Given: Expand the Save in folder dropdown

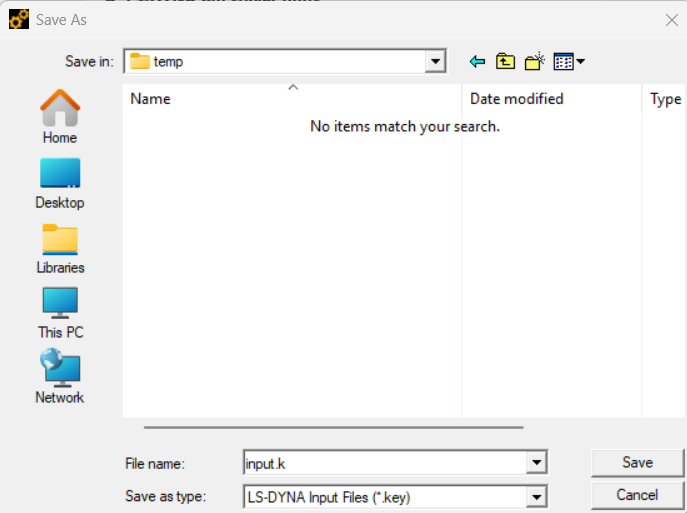Looking at the screenshot, I should pyautogui.click(x=435, y=62).
